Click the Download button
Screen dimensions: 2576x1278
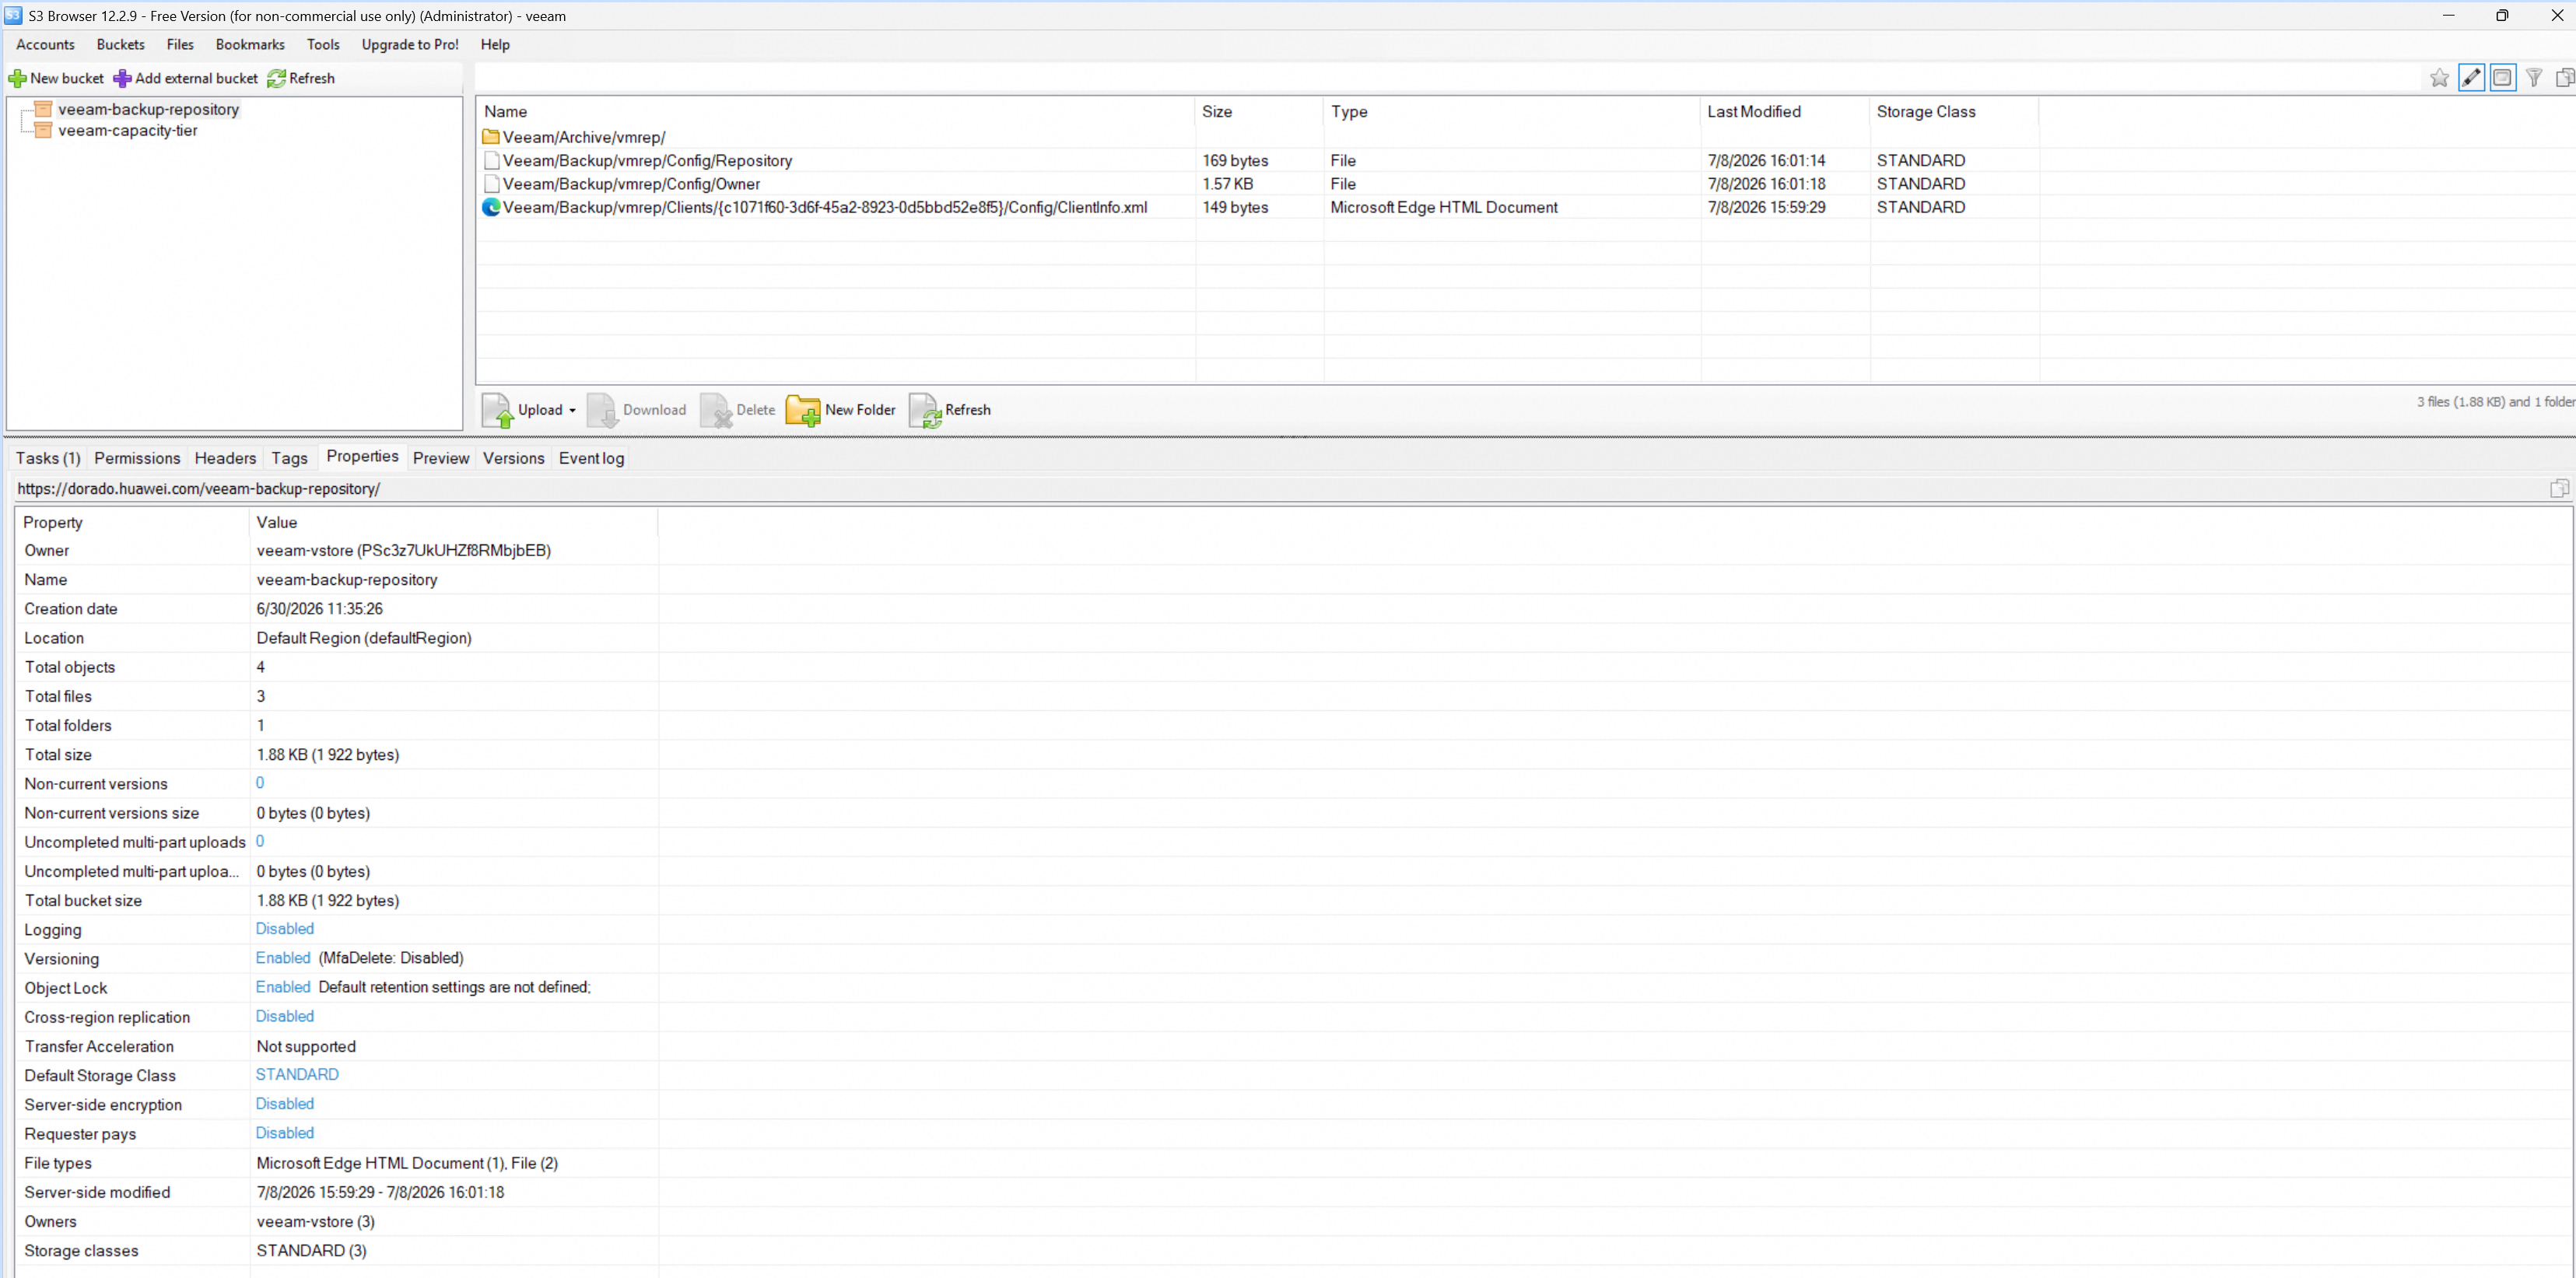click(637, 410)
